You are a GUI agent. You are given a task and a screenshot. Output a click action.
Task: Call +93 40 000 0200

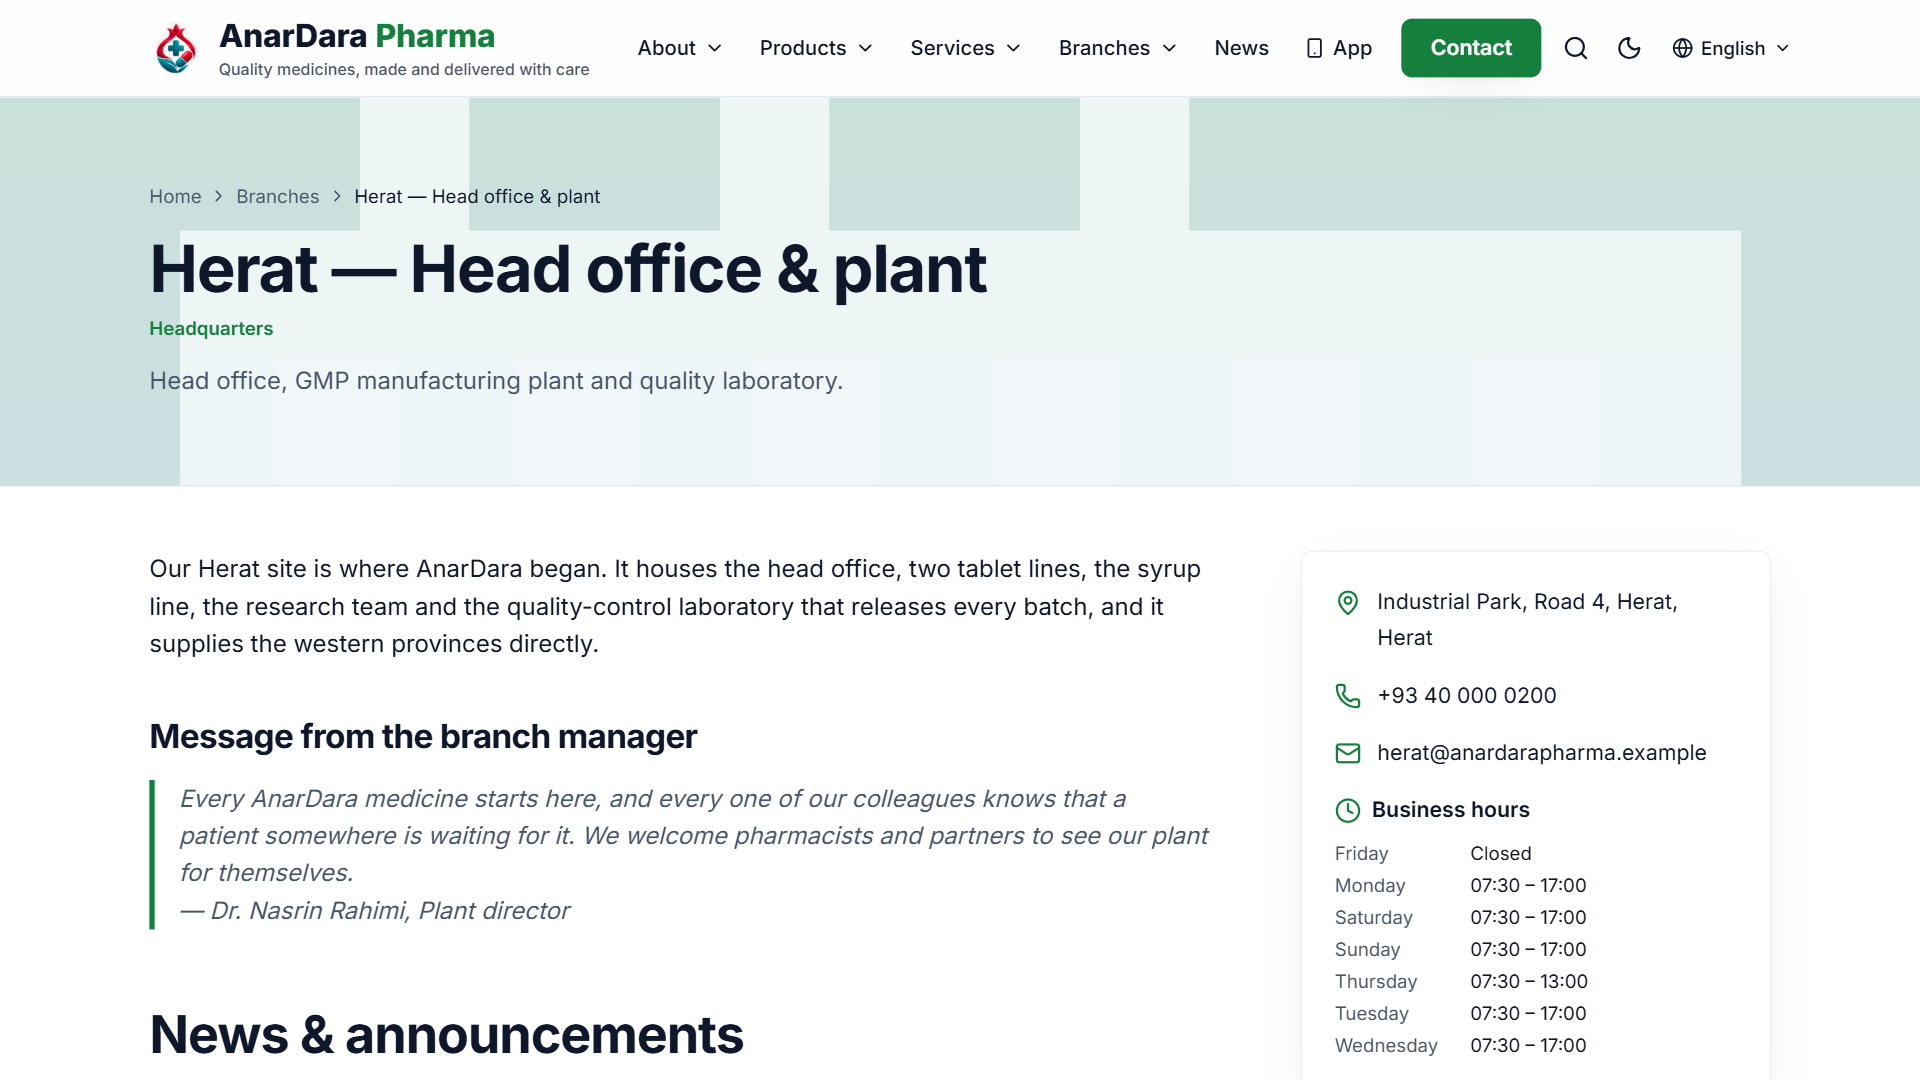[1467, 696]
